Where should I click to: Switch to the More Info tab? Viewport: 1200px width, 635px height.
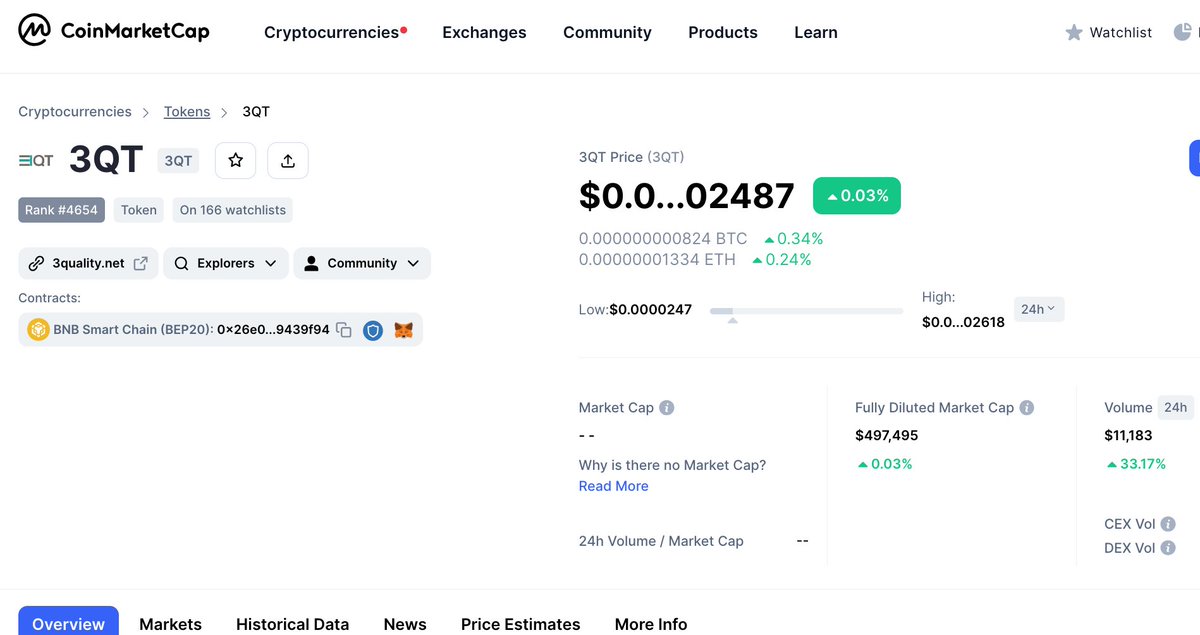pos(651,624)
